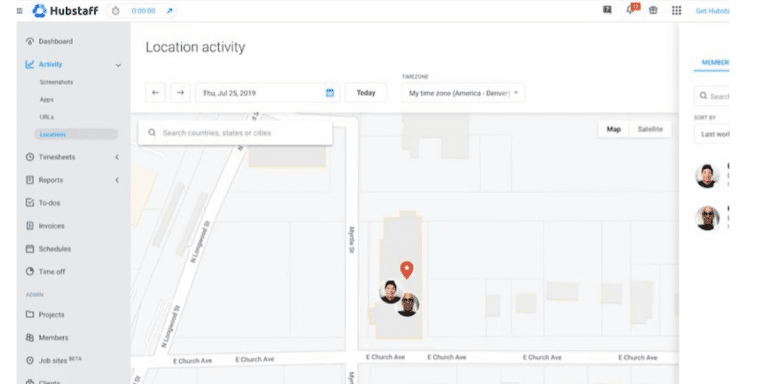Expand Timesheets chevron
This screenshot has width=768, height=384.
117,157
